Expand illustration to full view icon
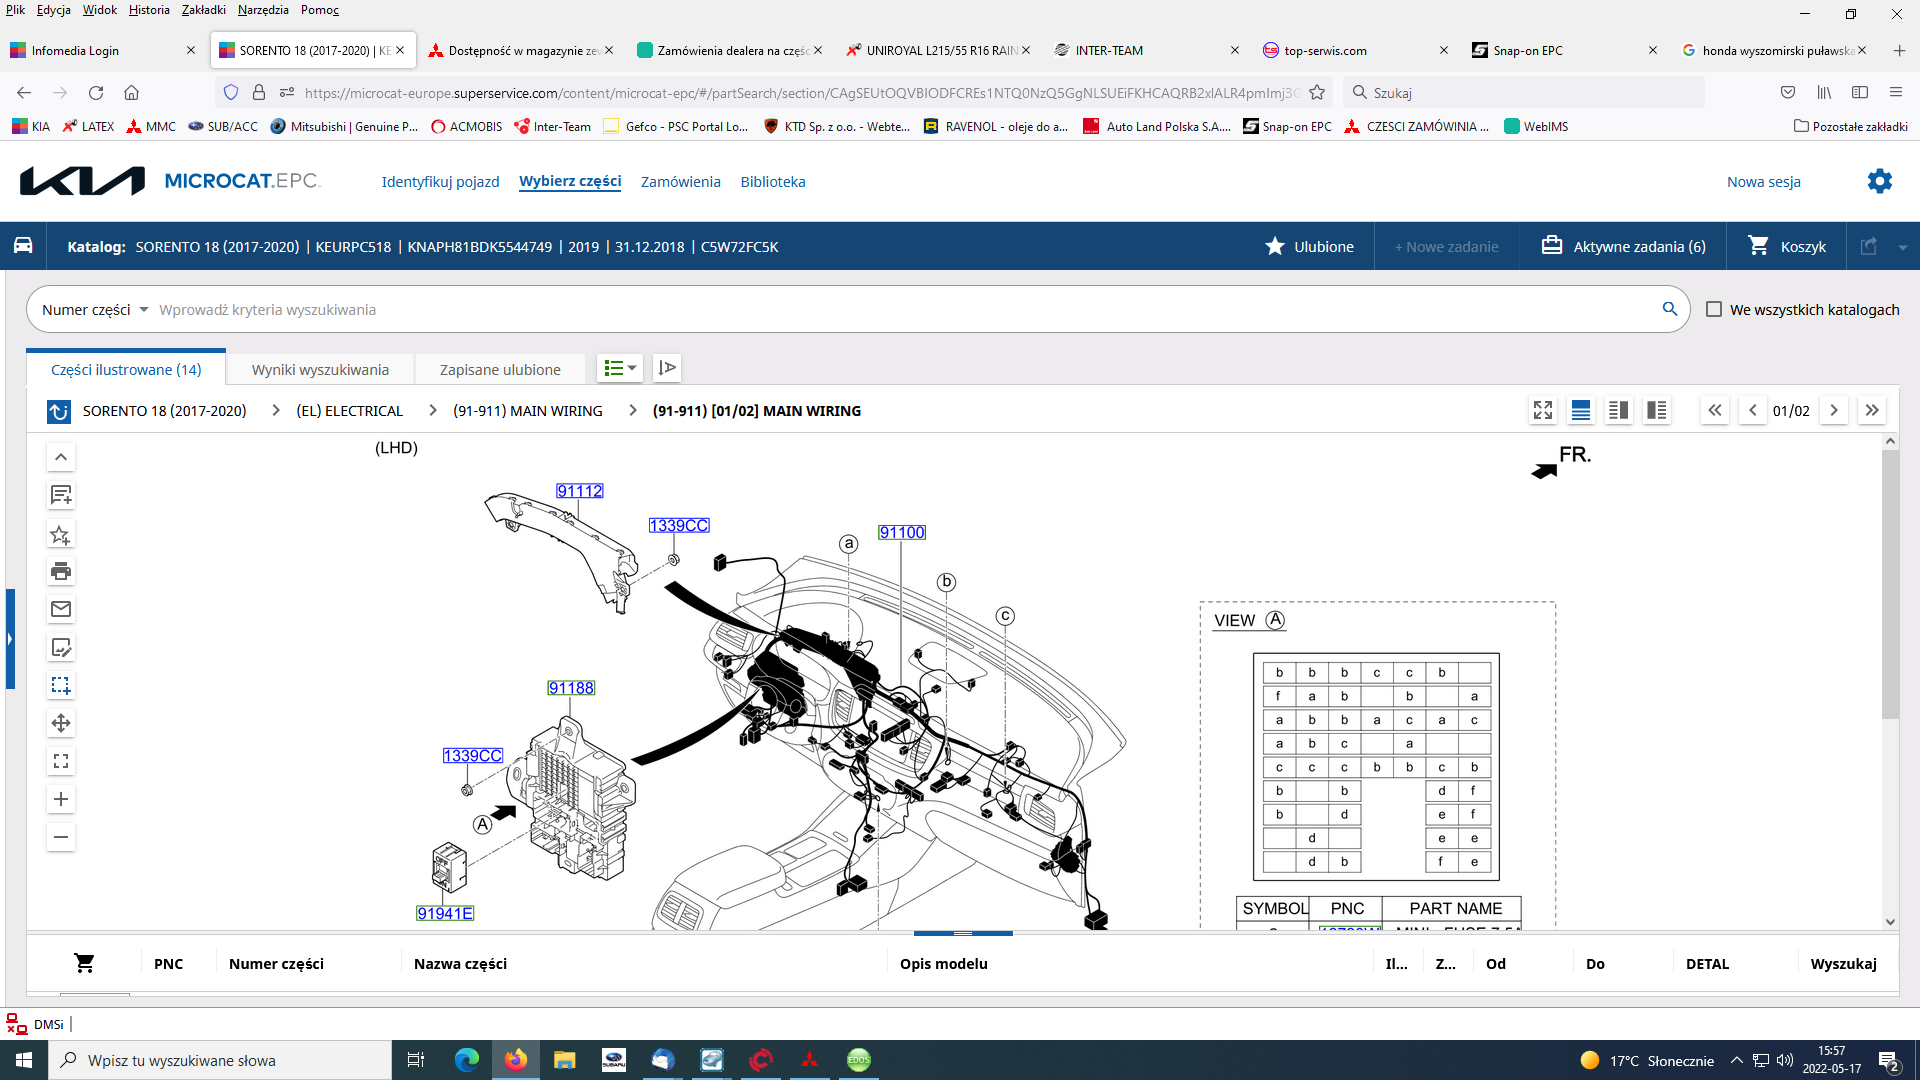 click(1543, 410)
